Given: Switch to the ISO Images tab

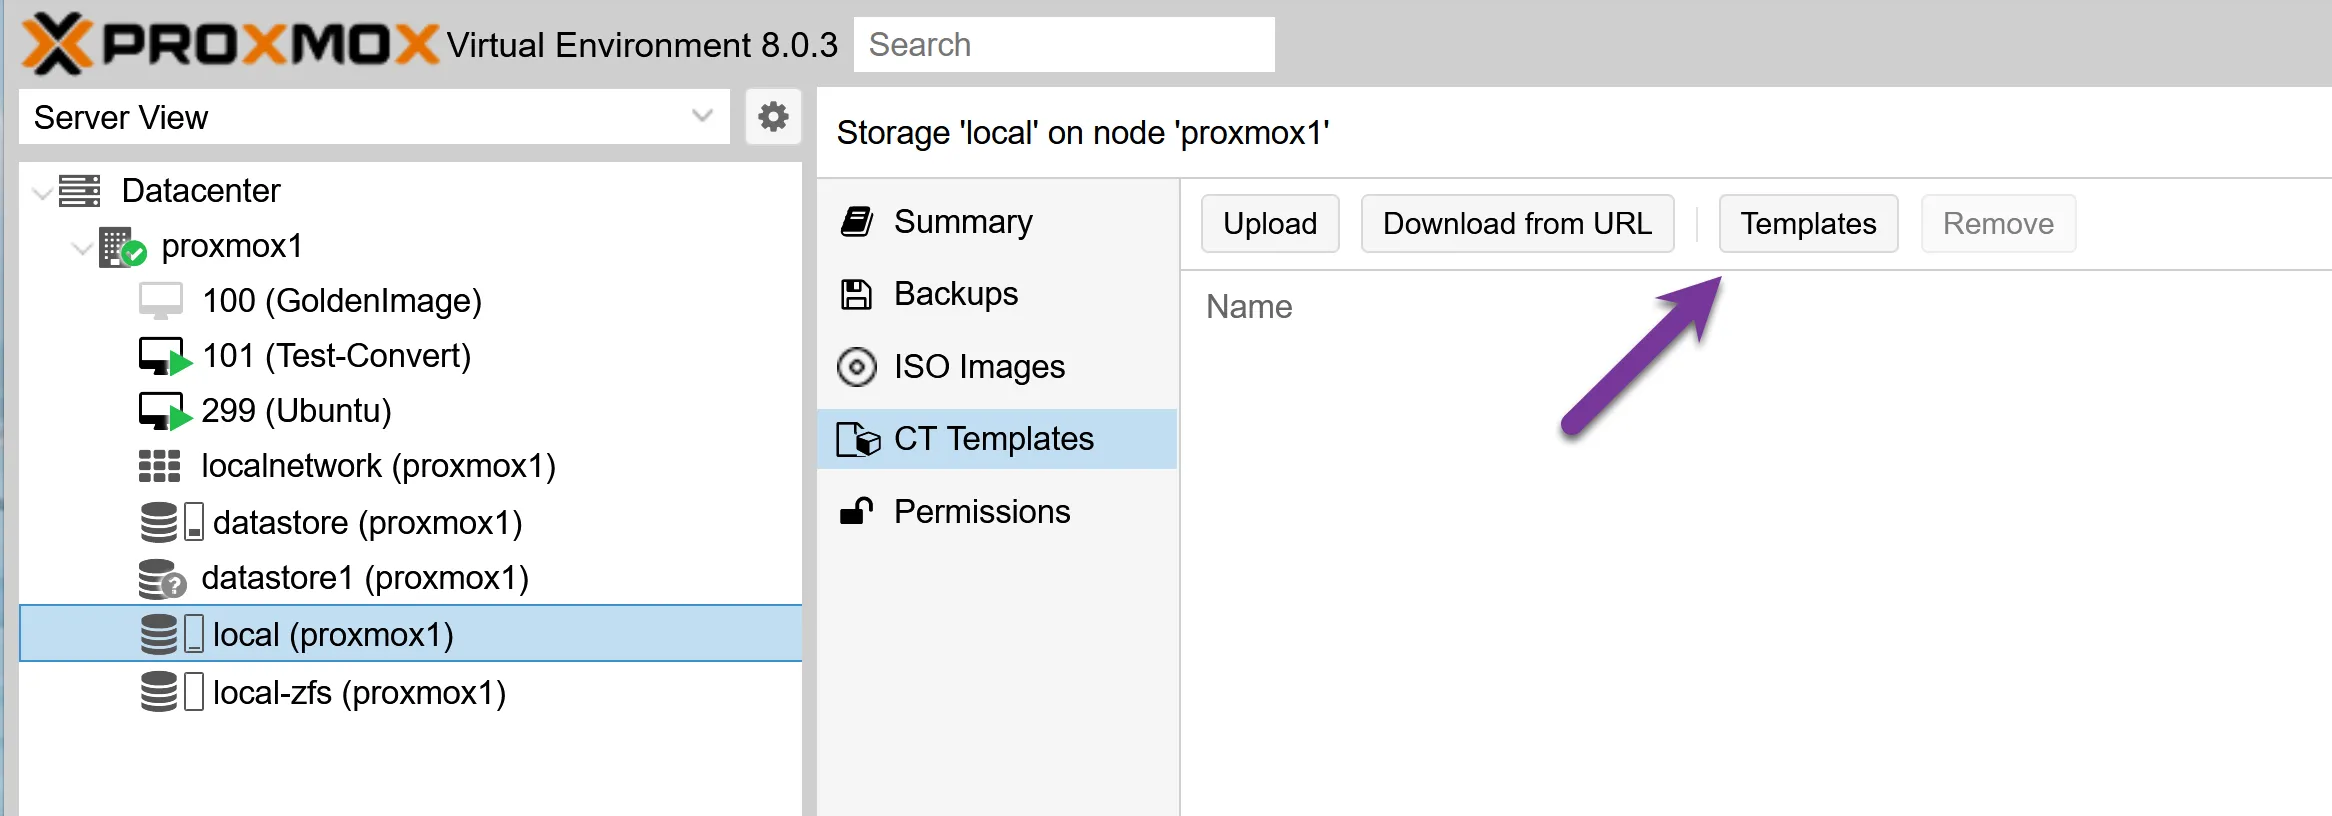Looking at the screenshot, I should (x=977, y=366).
